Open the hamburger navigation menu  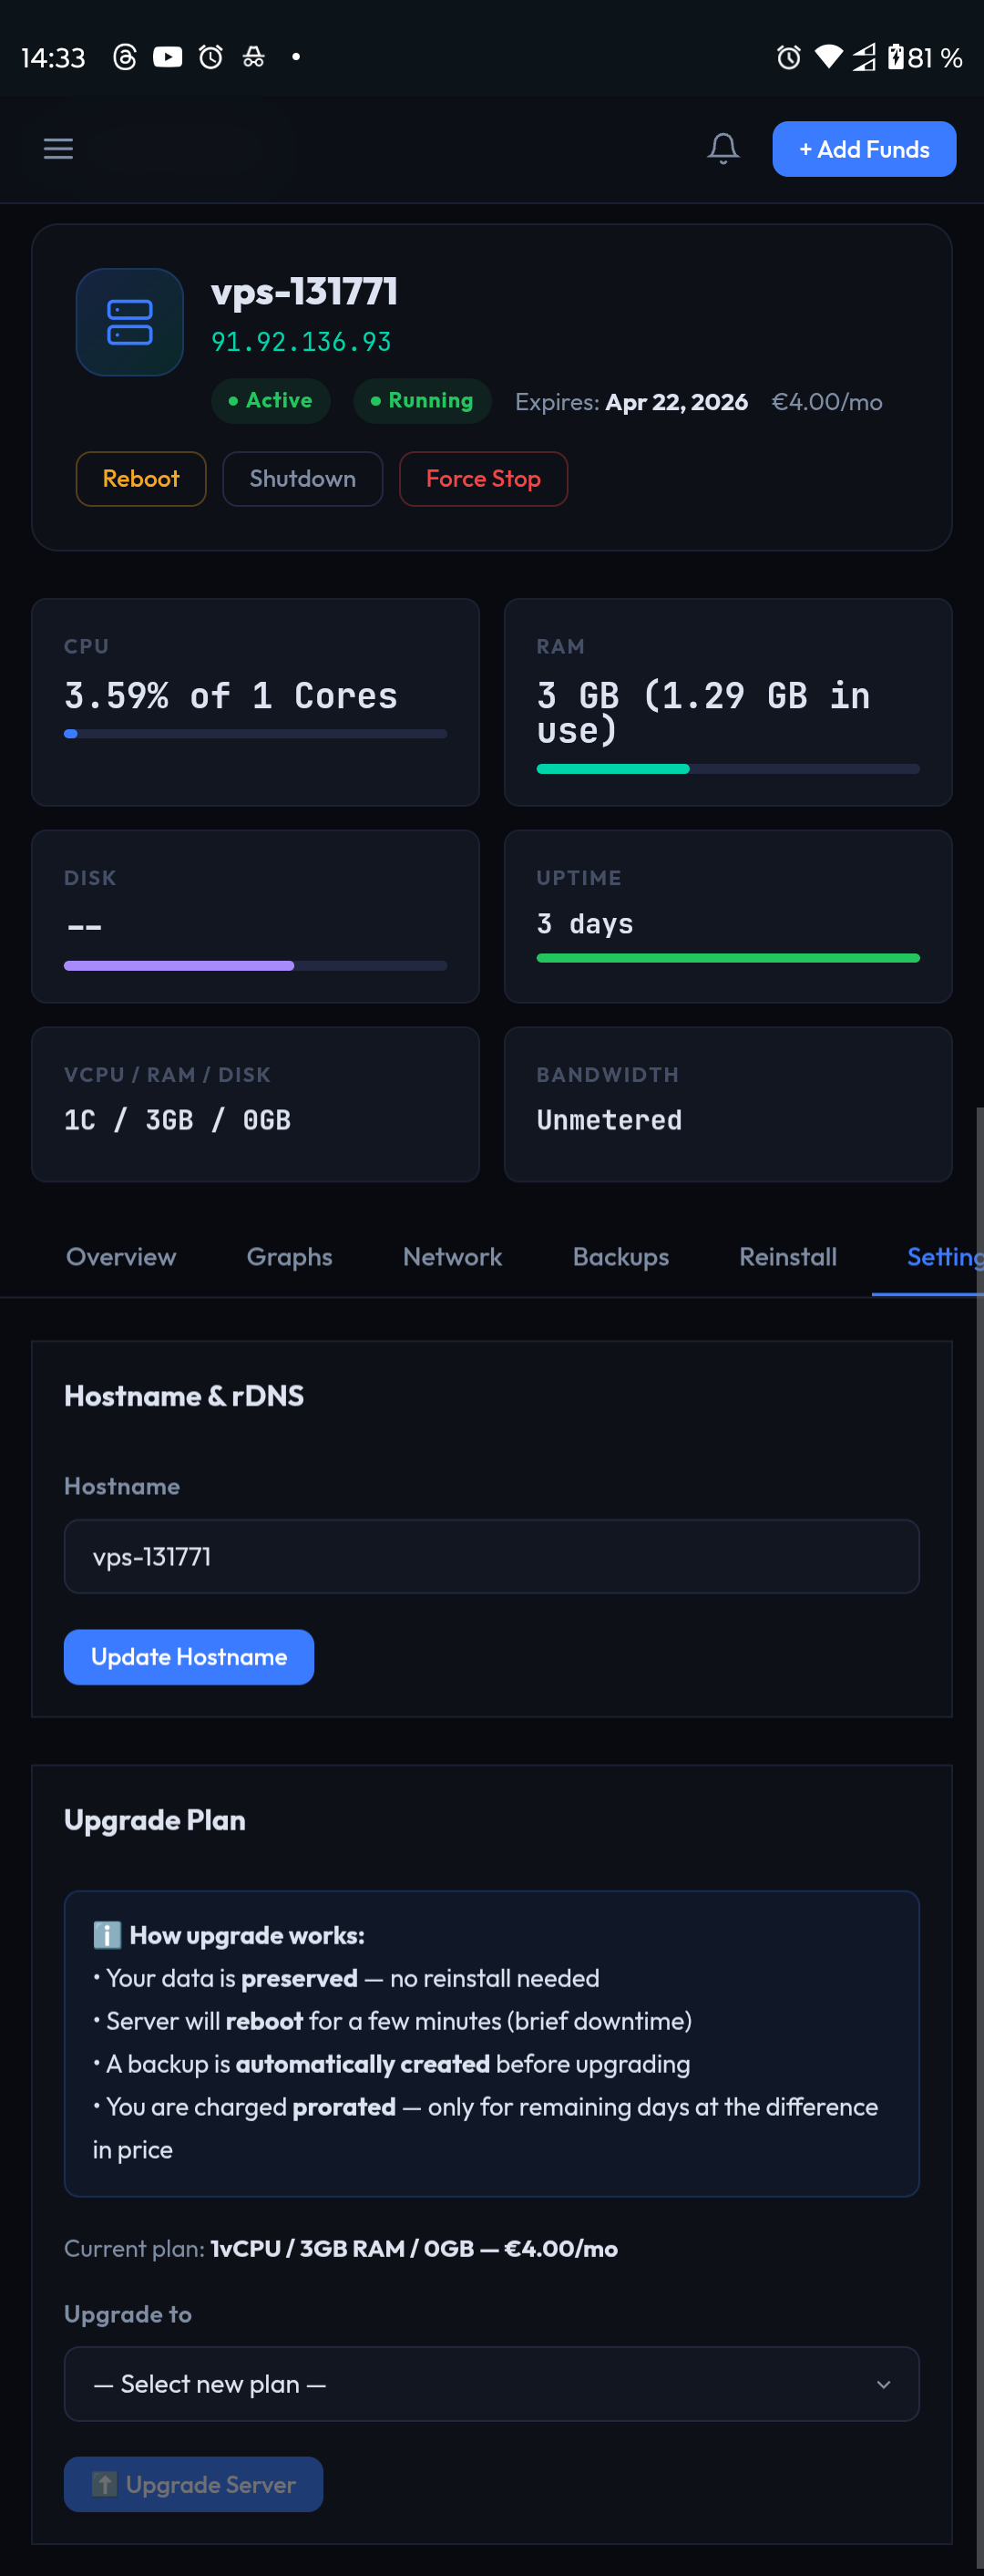pyautogui.click(x=58, y=149)
